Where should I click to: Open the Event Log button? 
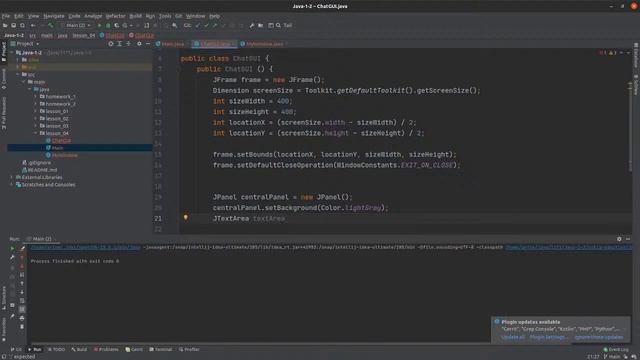616,349
